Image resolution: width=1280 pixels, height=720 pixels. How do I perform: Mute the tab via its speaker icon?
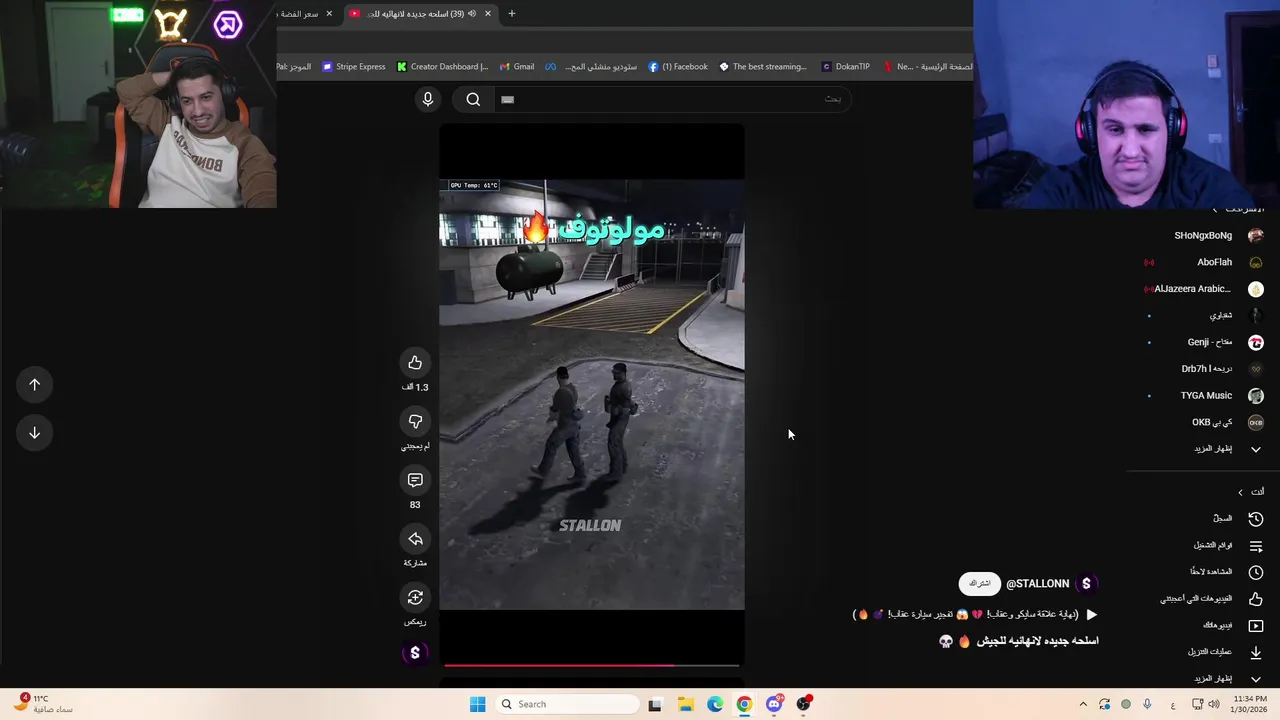point(472,13)
